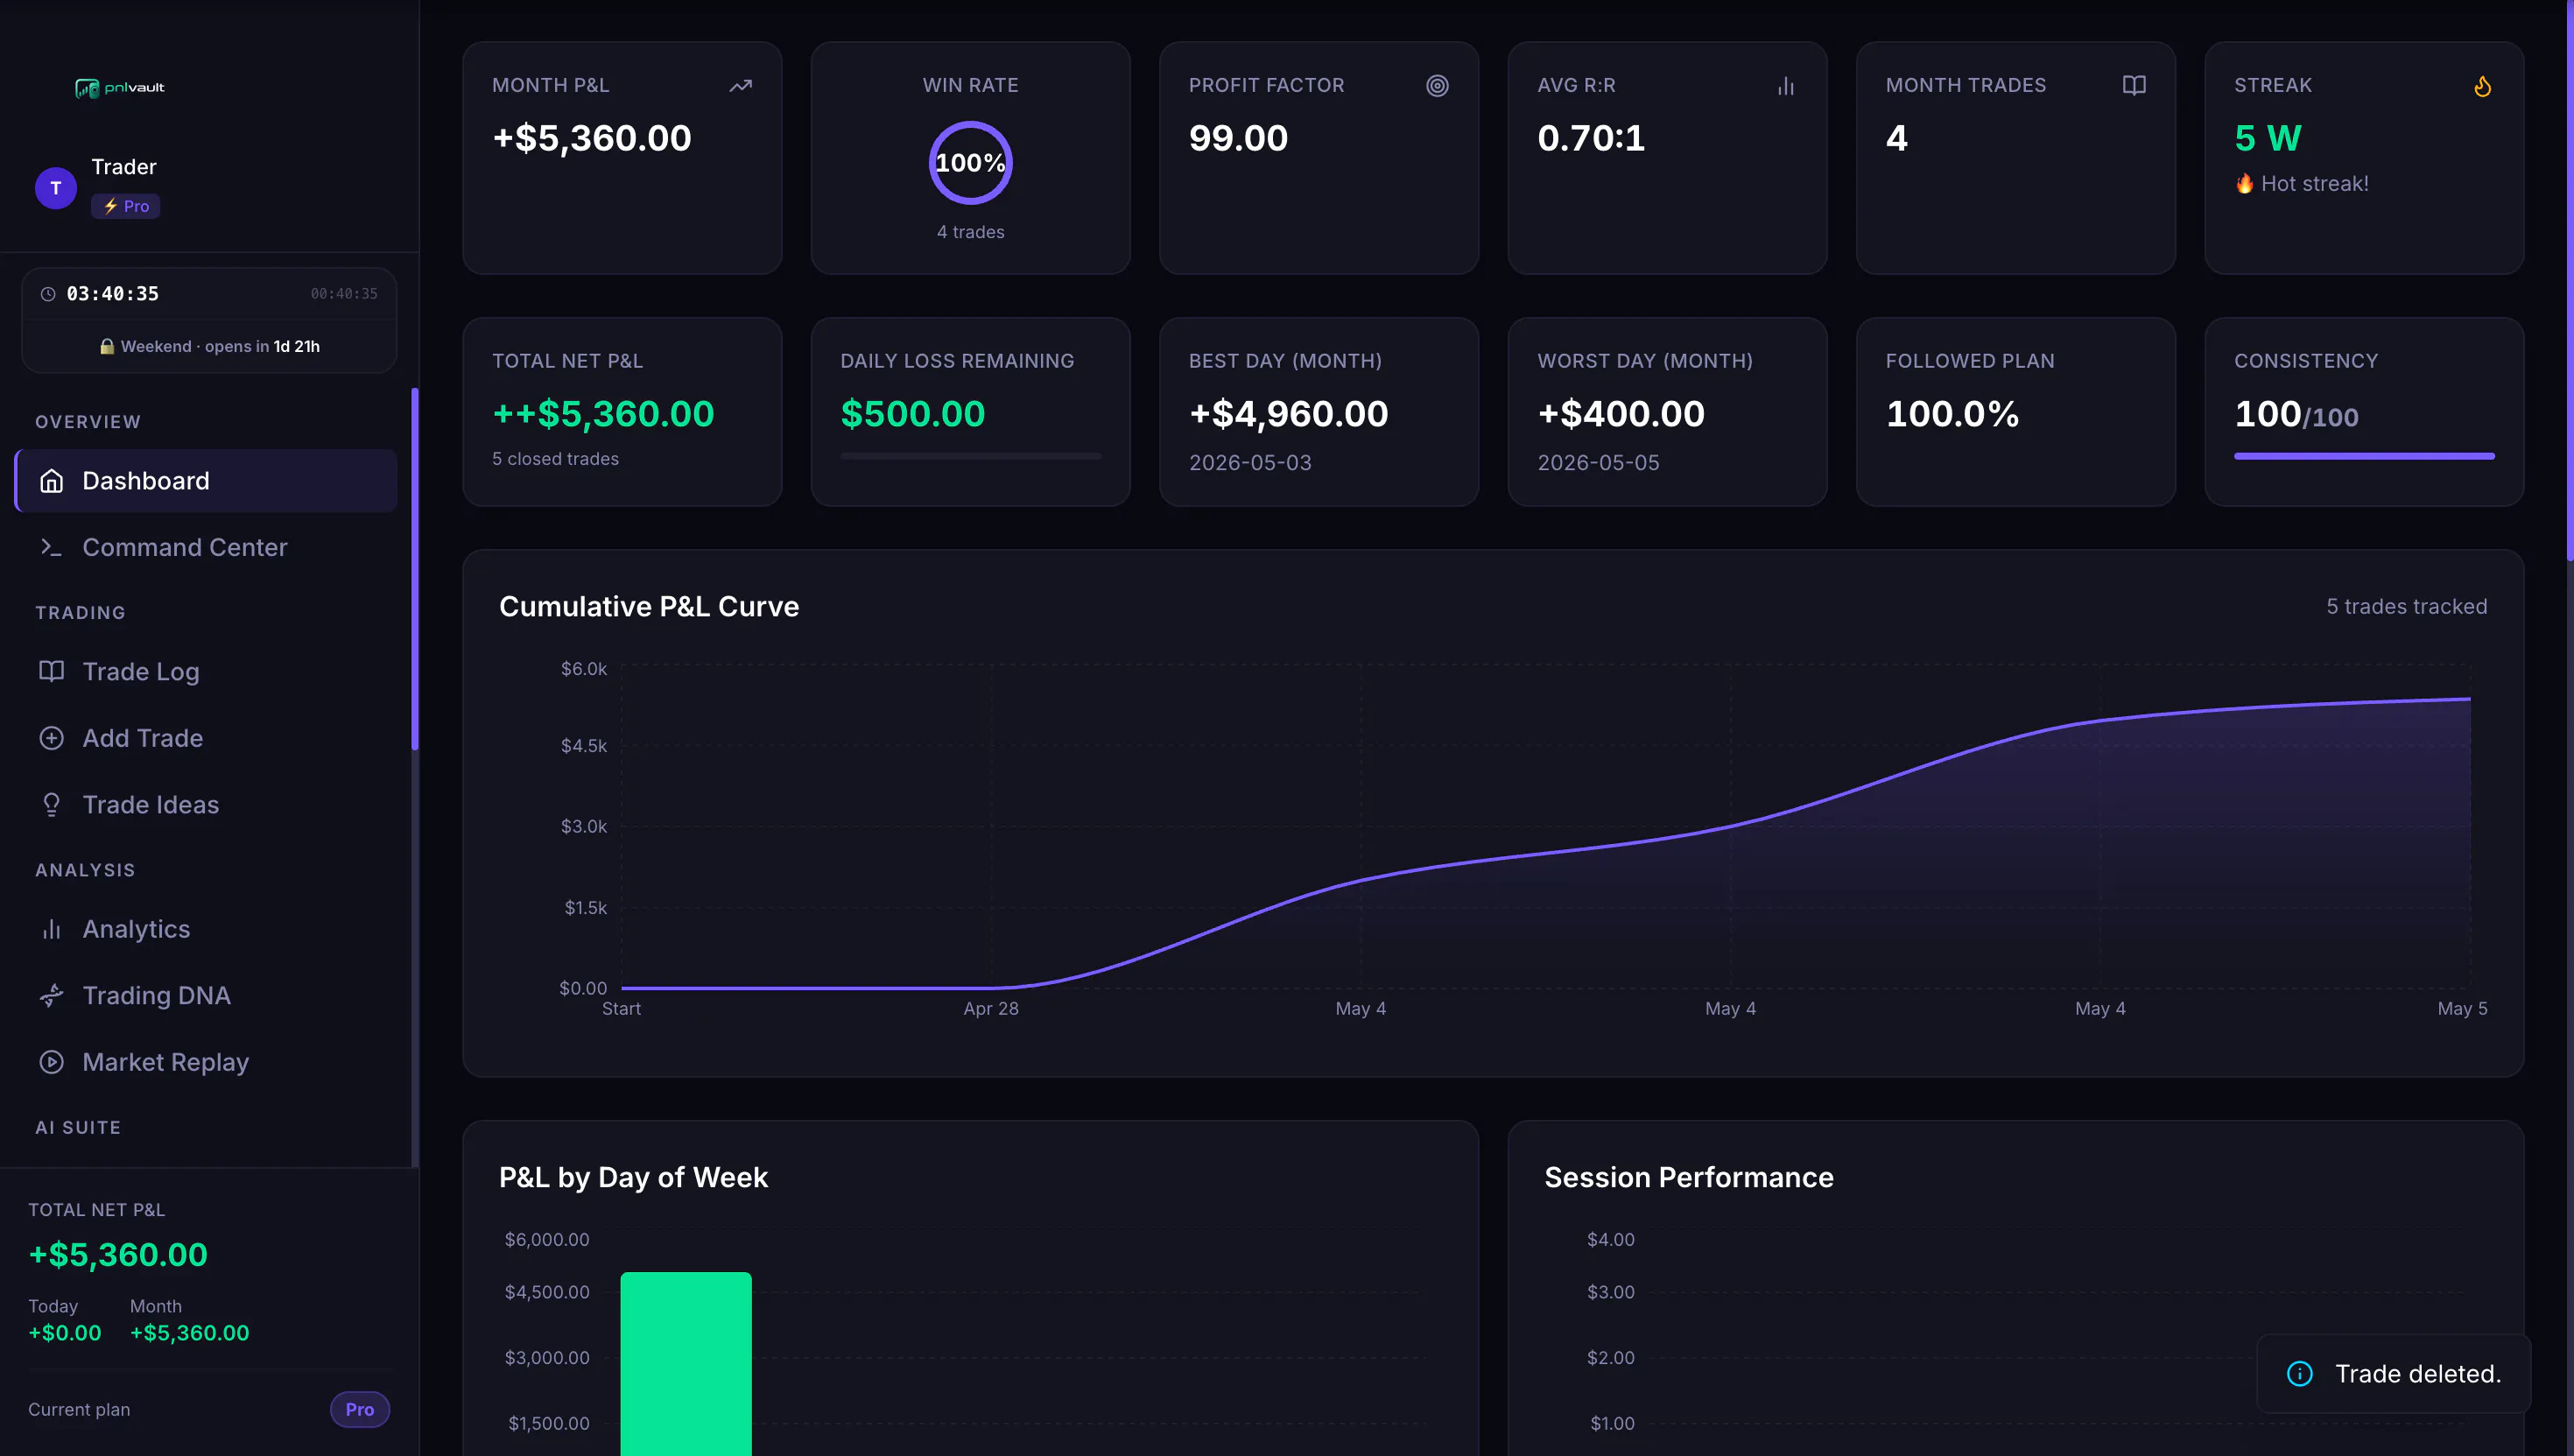Click the clock icon beside 03:40:35

point(47,294)
